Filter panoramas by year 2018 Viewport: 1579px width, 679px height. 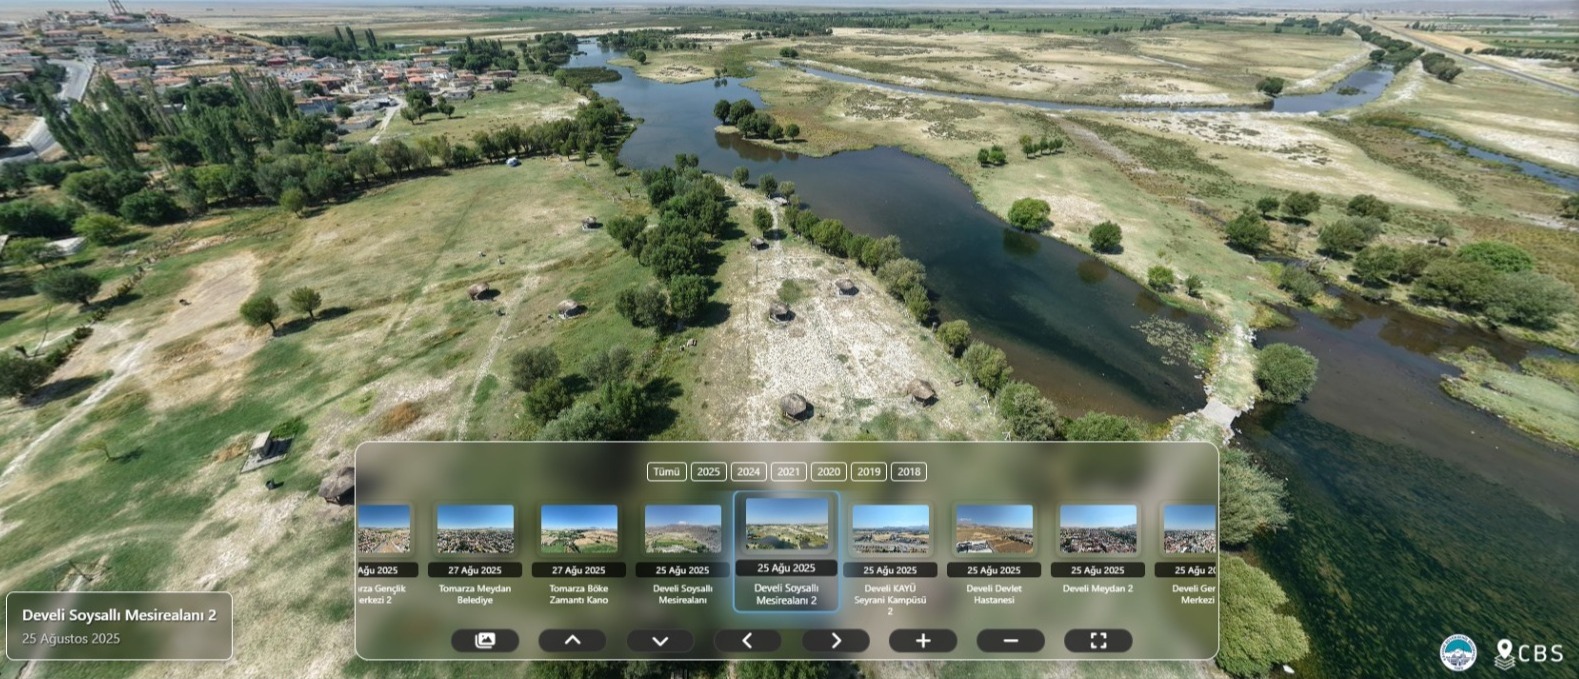pyautogui.click(x=908, y=472)
